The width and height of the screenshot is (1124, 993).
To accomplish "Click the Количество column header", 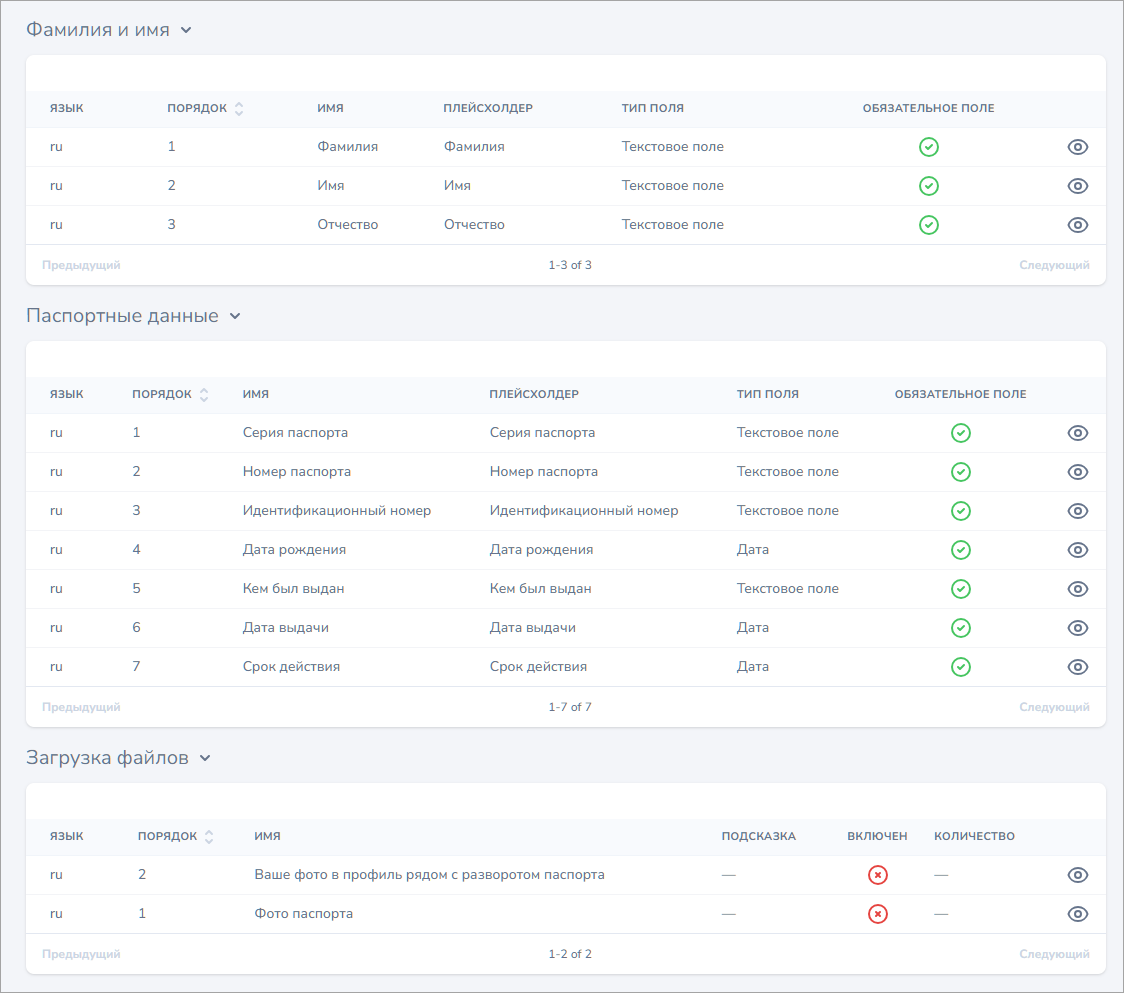I will (x=974, y=836).
